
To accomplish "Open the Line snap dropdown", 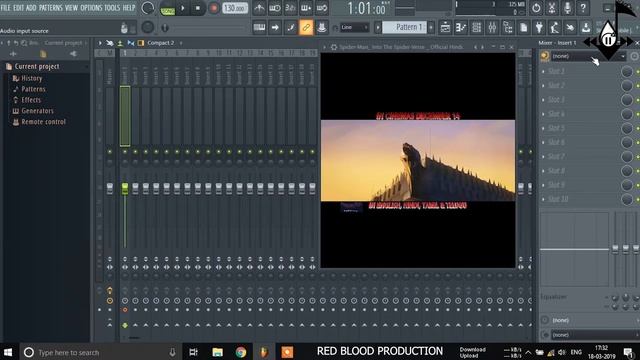I will (x=354, y=27).
